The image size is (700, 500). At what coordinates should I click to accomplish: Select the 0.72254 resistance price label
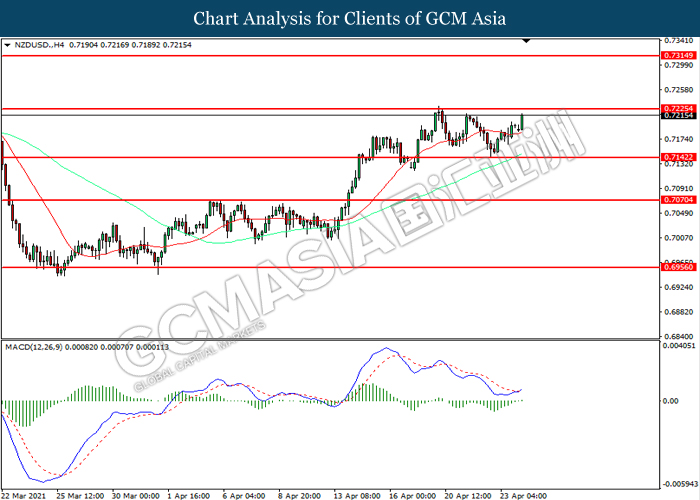point(678,108)
